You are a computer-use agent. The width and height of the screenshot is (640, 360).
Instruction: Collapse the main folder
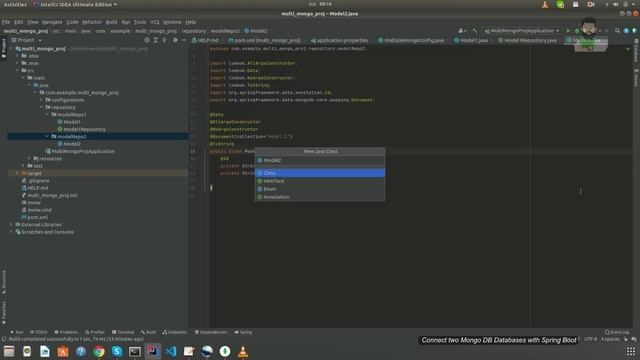23,78
